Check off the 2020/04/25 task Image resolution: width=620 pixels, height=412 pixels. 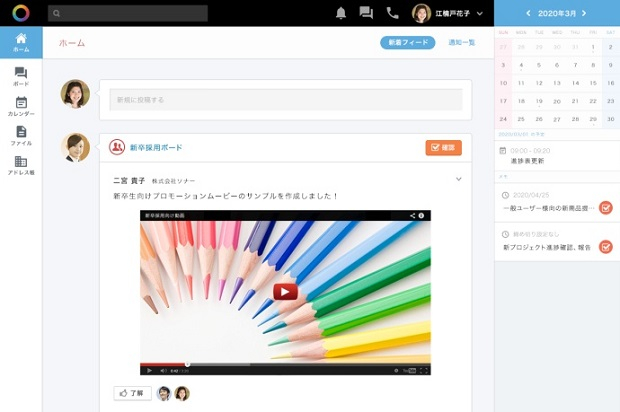click(605, 208)
